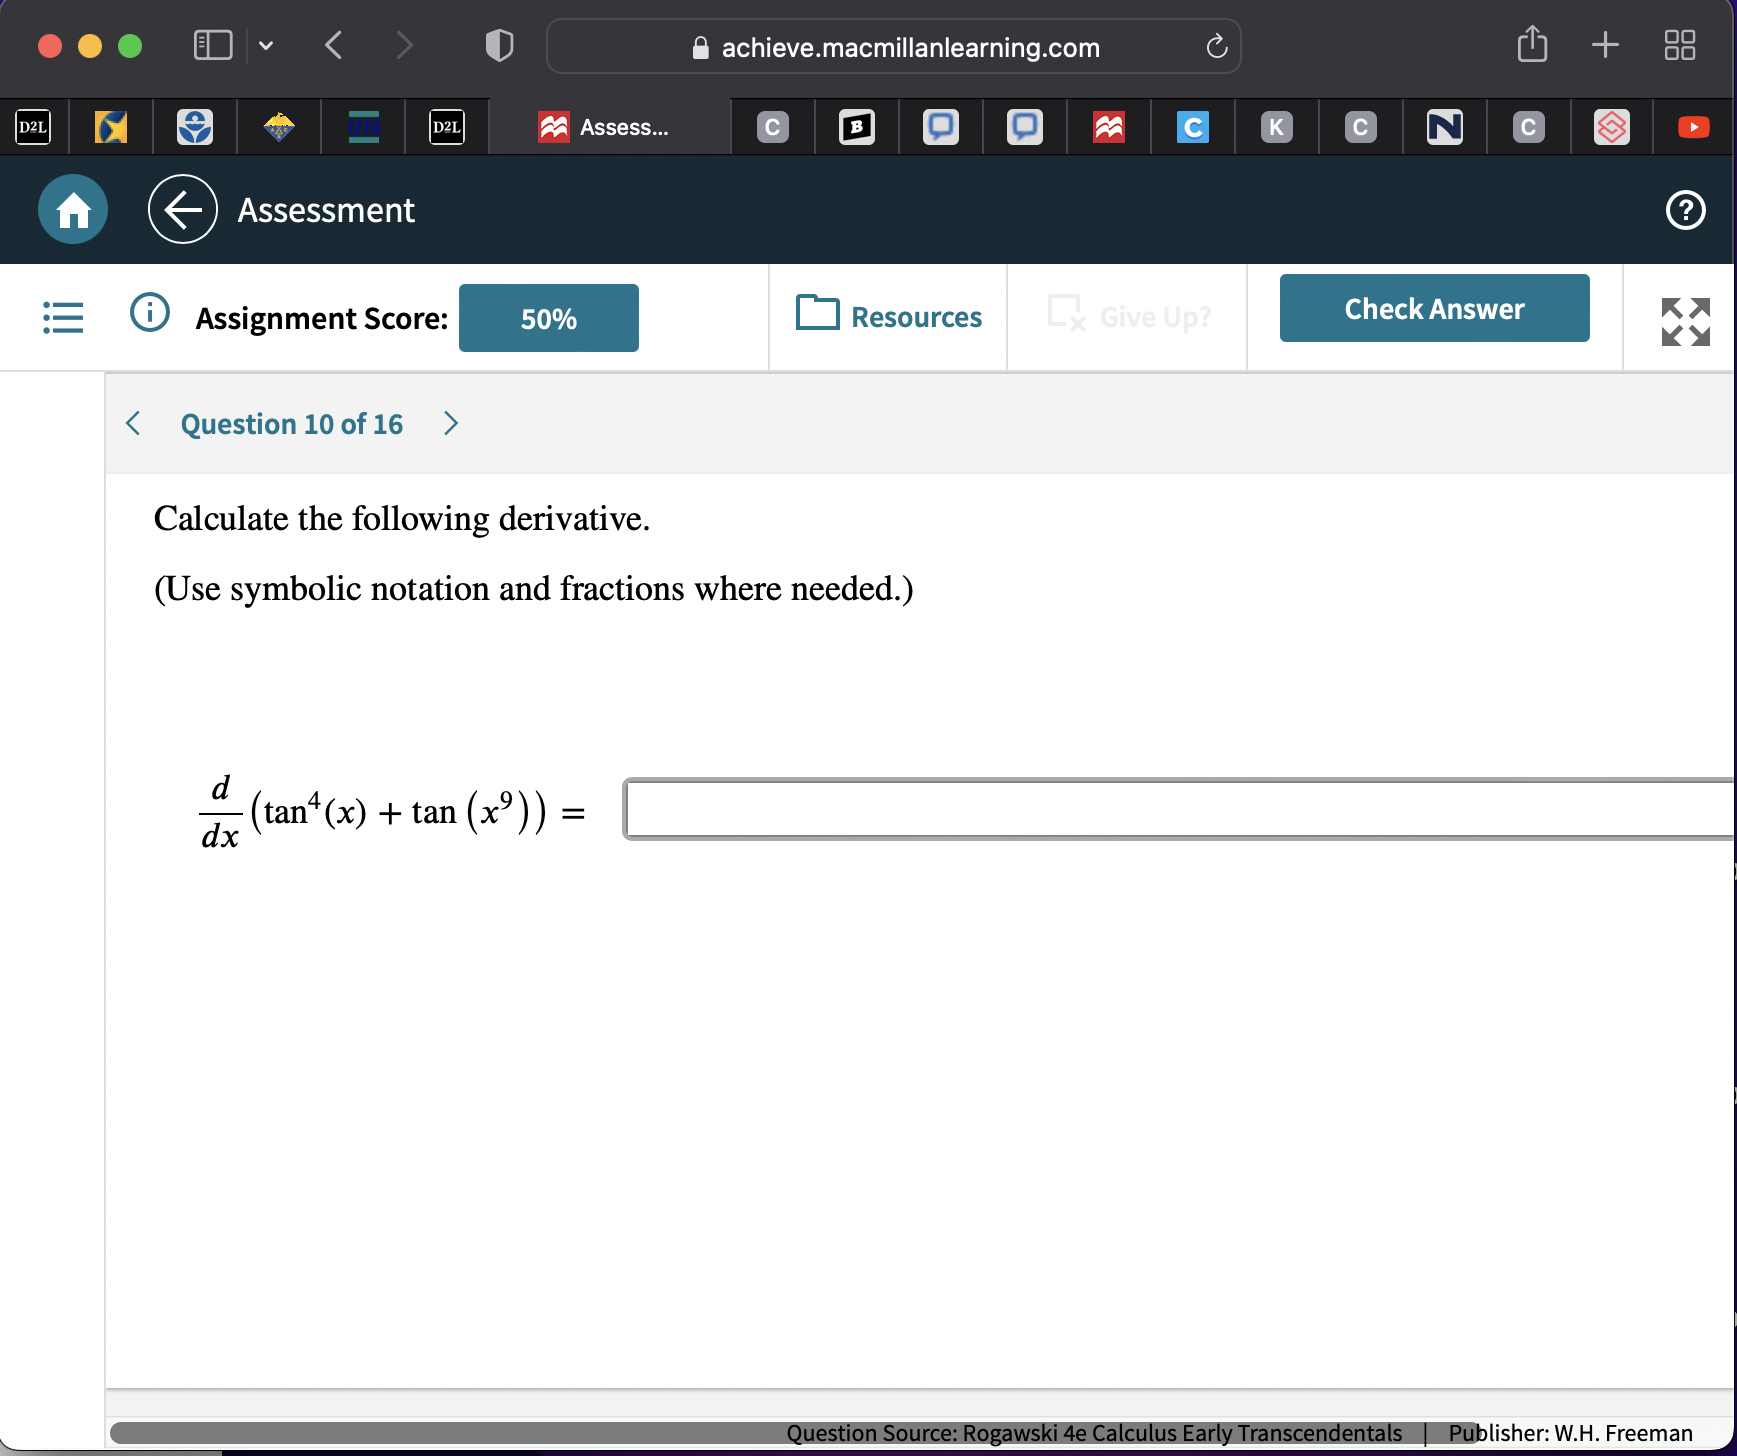1737x1456 pixels.
Task: Click the Home icon in the header
Action: click(71, 209)
